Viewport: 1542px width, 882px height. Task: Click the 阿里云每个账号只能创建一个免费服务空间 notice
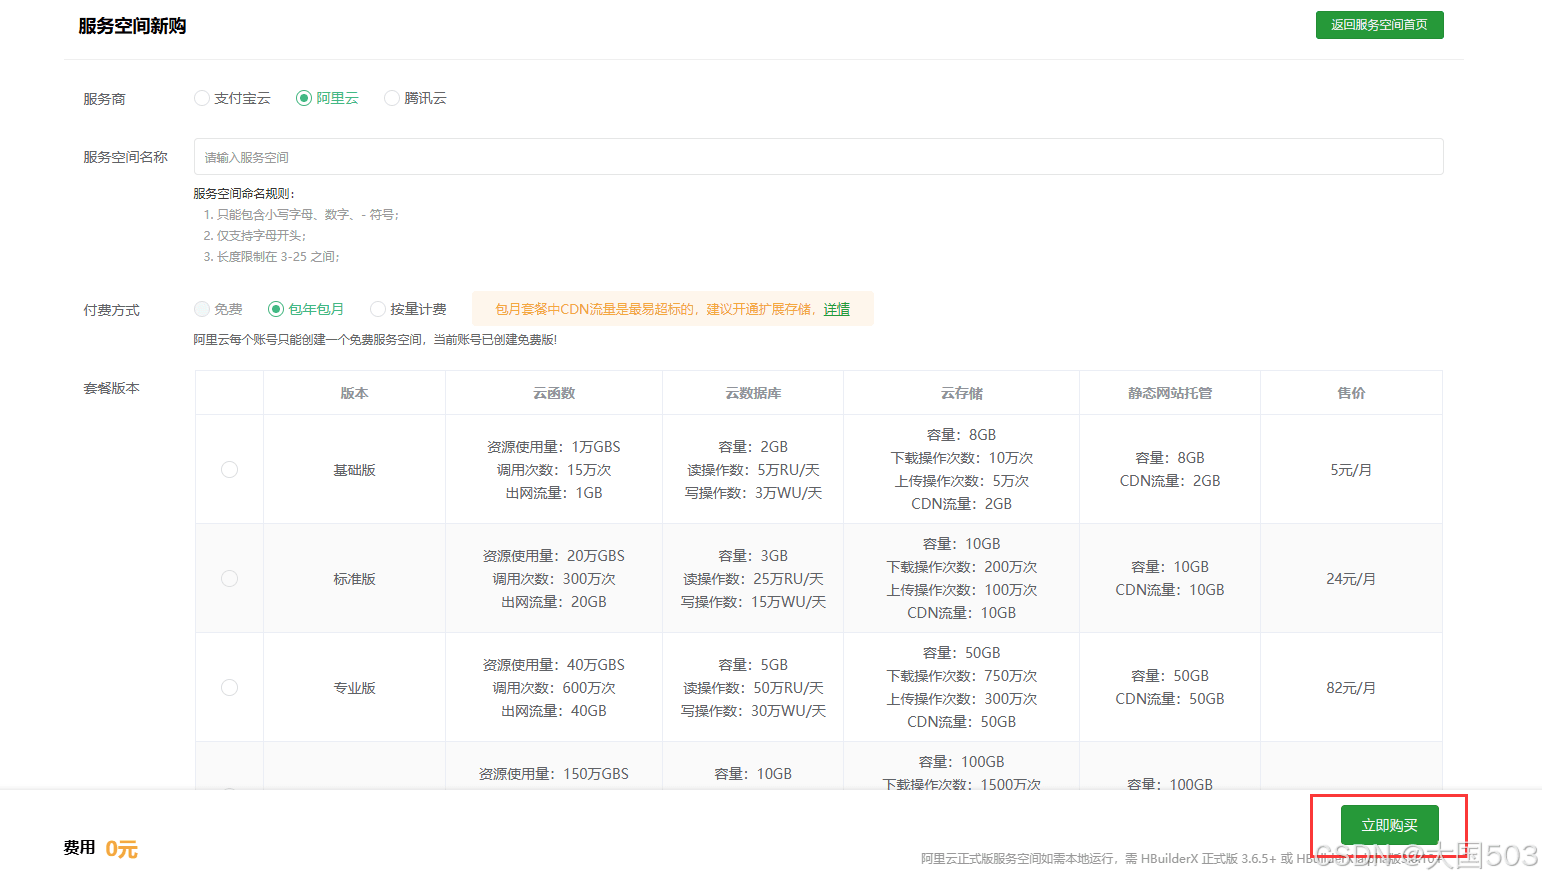(x=375, y=340)
